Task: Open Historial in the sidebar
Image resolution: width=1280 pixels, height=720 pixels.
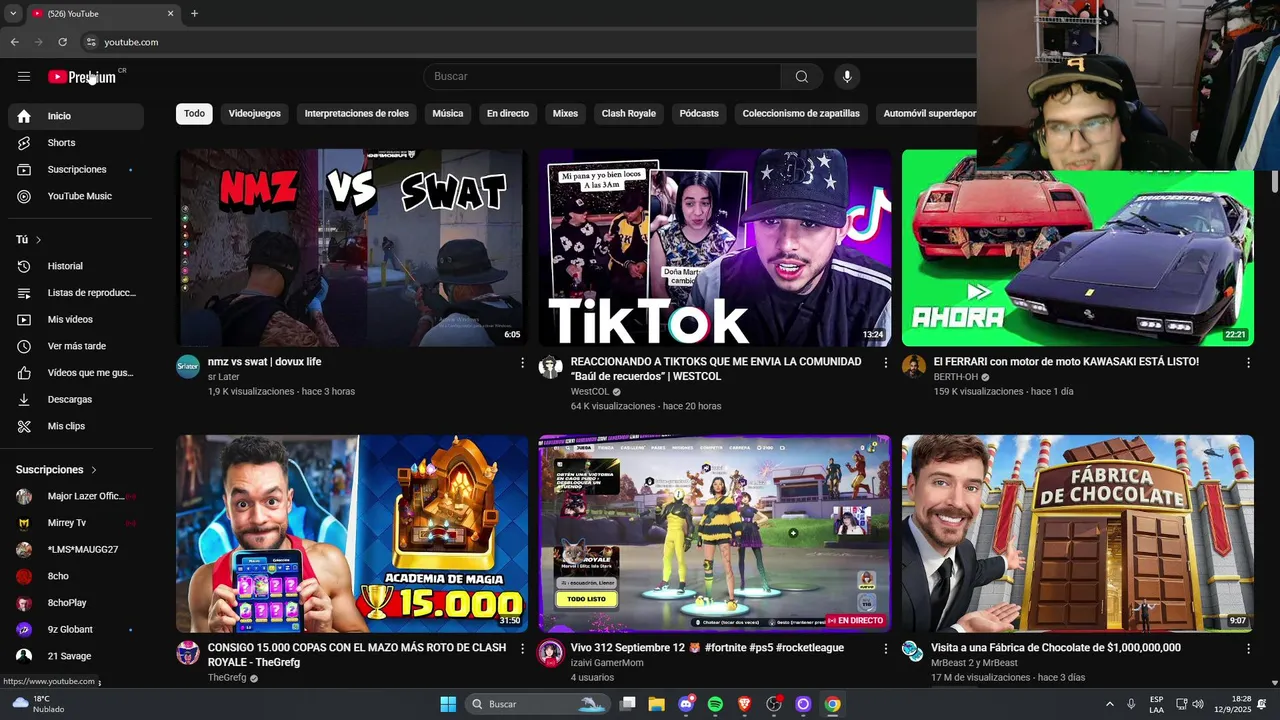Action: (76, 266)
